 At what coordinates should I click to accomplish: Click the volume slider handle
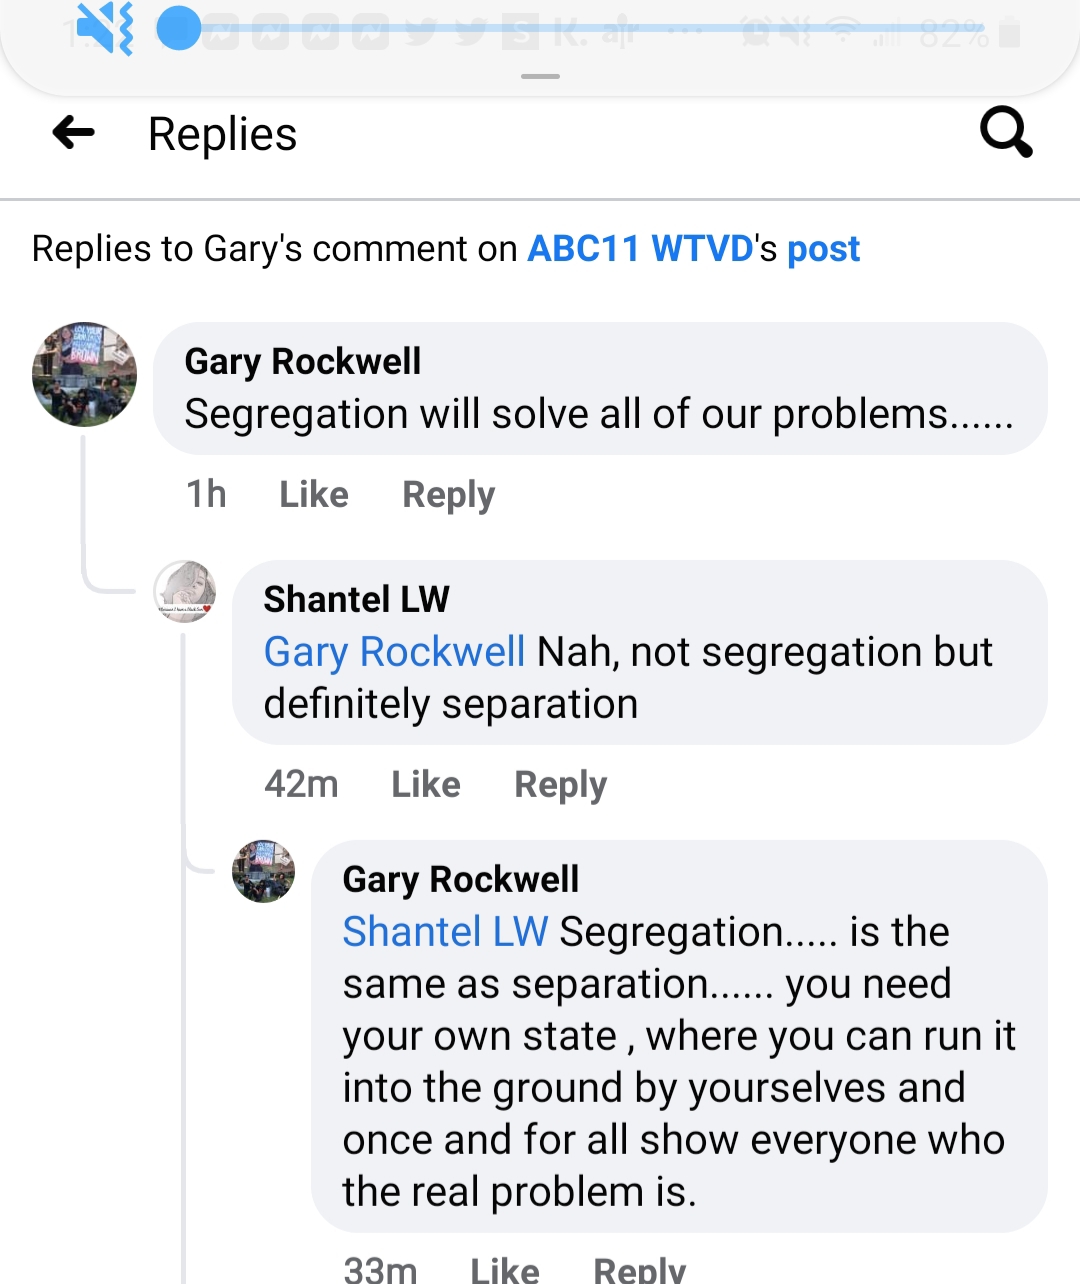click(x=179, y=29)
